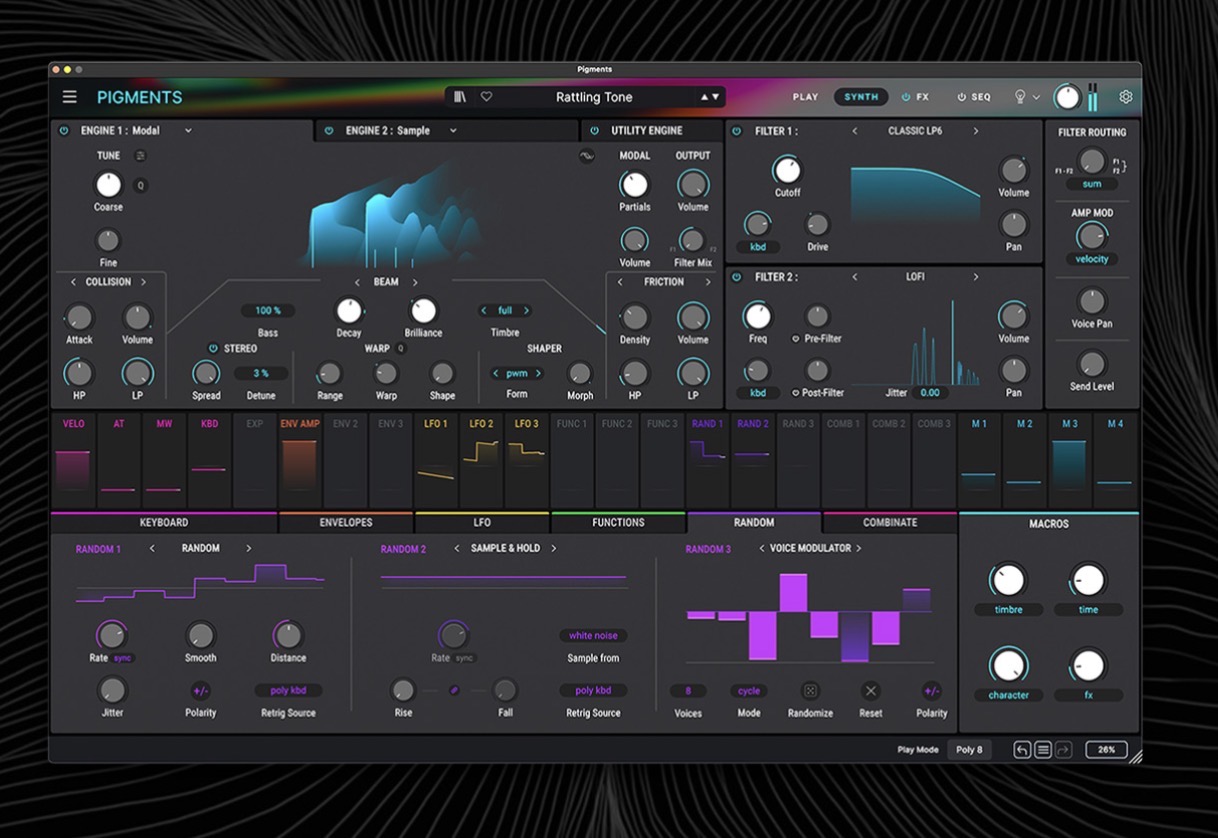Expand the Engine 2 Sample type dropdown
Screen dimensions: 1218x838
pos(453,131)
